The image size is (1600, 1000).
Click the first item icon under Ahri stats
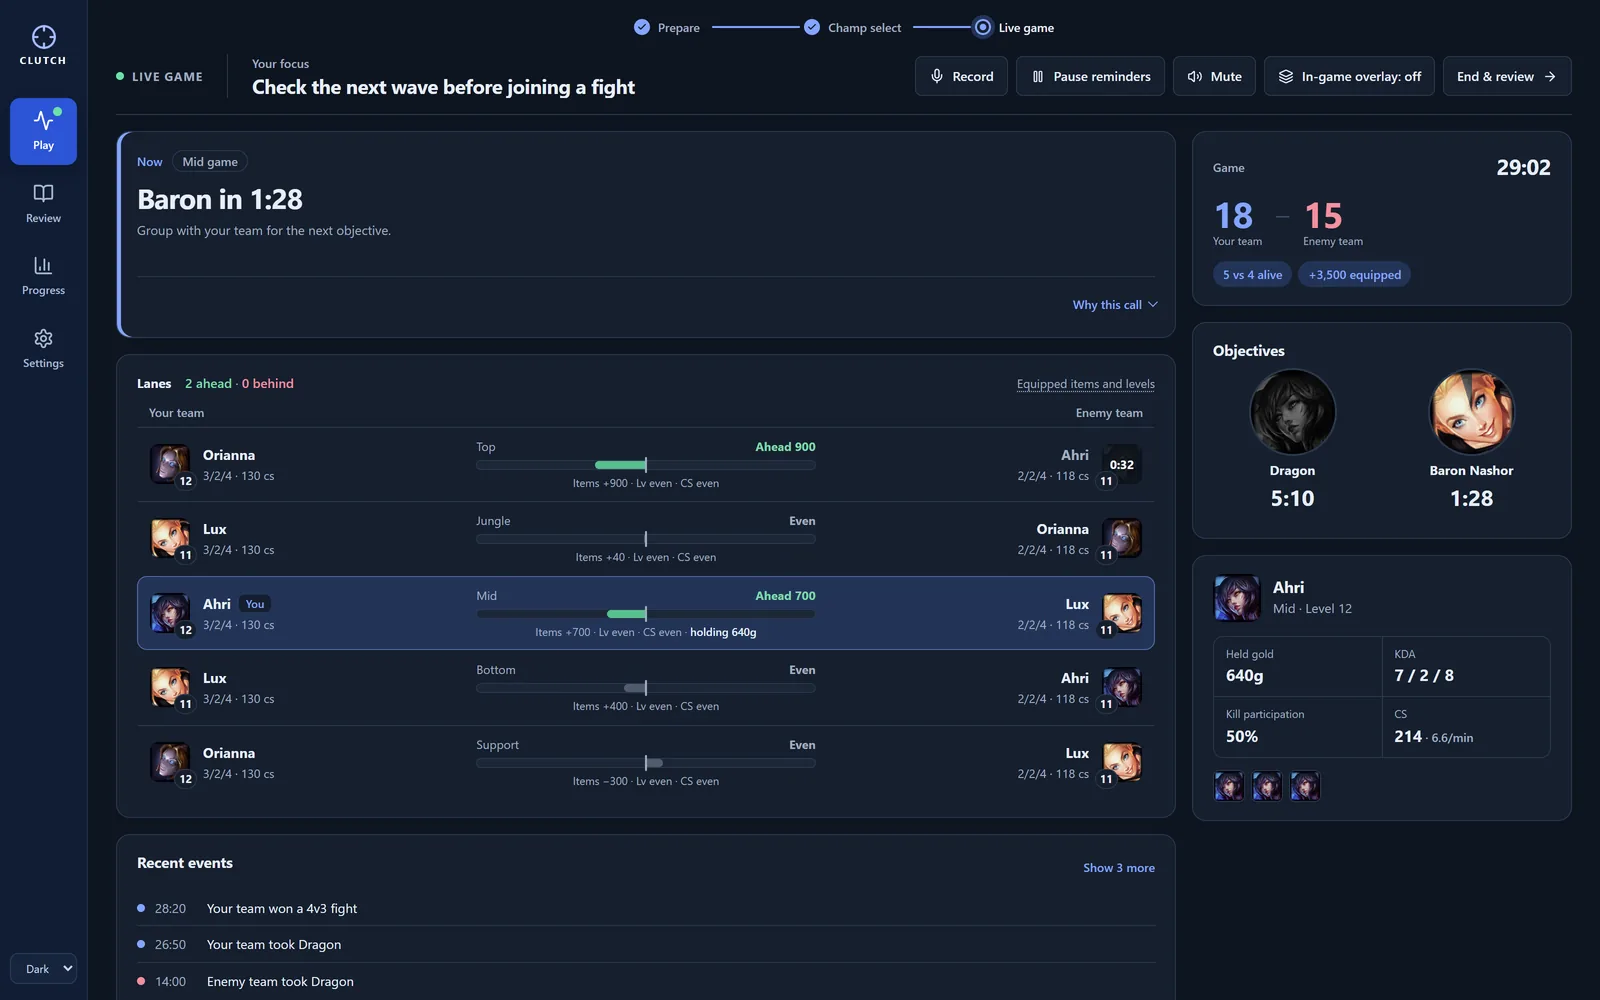(1229, 786)
